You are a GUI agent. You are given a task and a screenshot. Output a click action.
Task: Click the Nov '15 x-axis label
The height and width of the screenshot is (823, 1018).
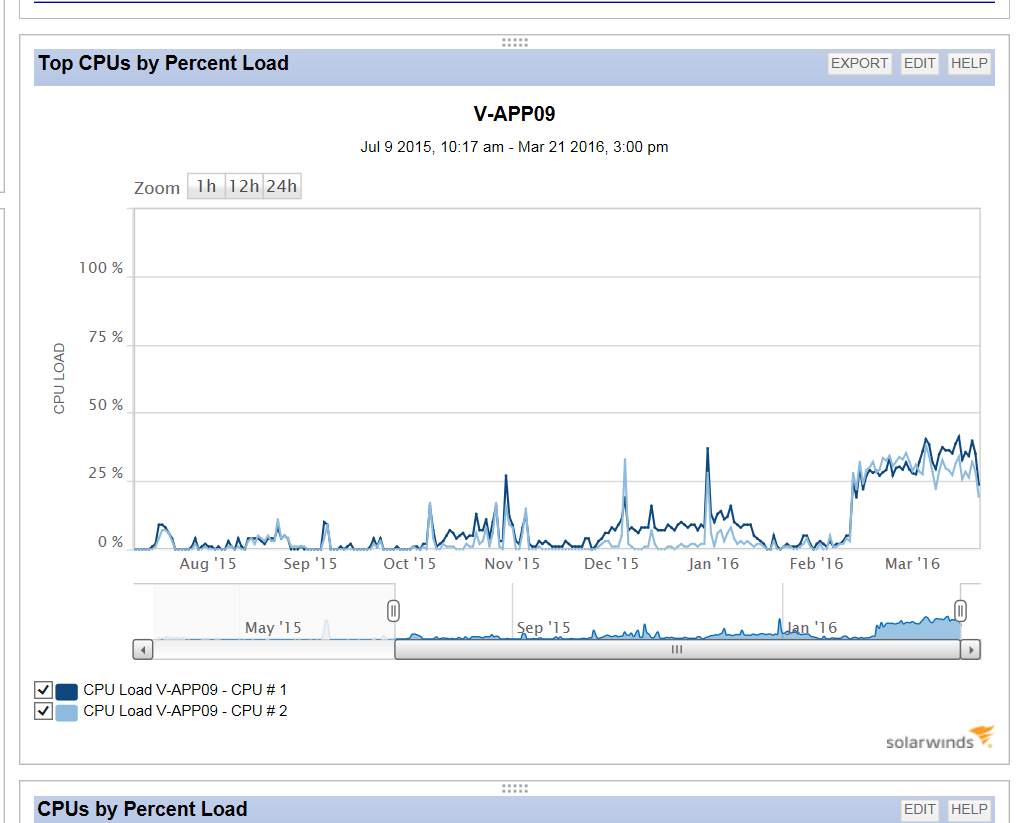(x=512, y=563)
